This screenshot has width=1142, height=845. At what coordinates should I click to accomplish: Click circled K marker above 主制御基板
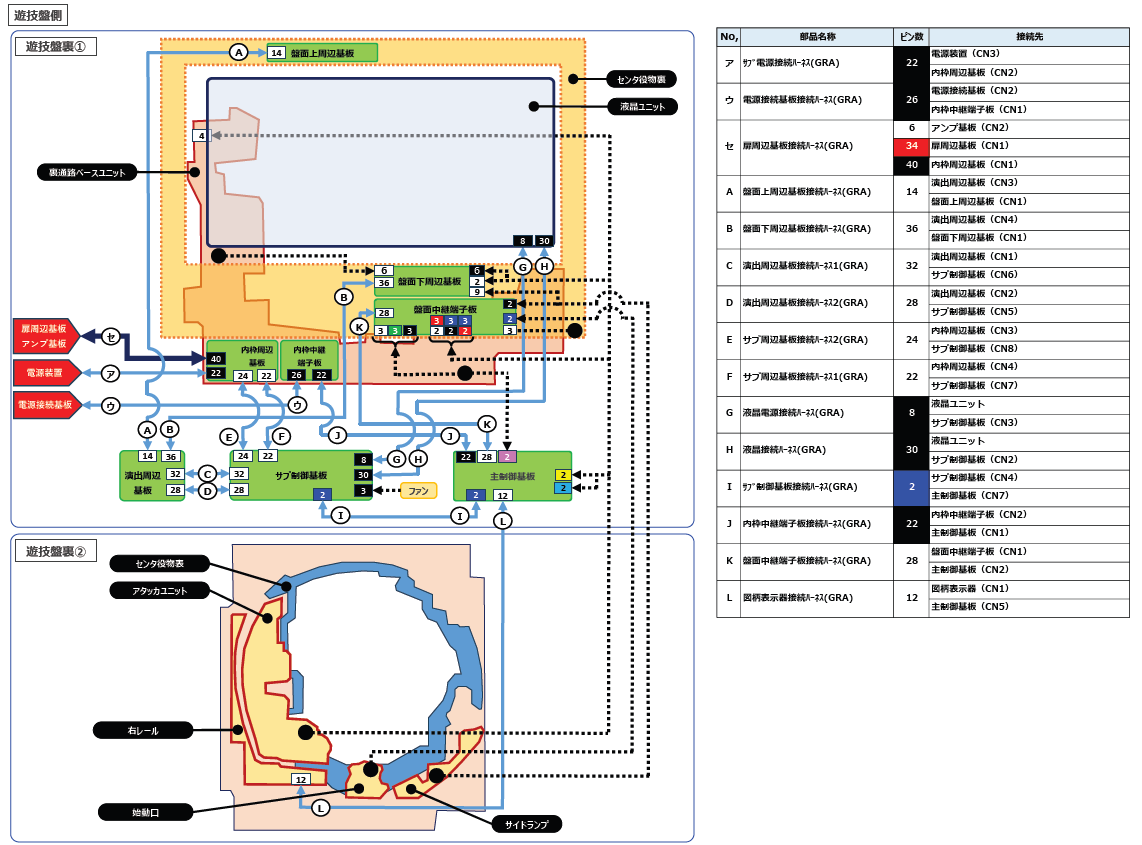pos(487,424)
